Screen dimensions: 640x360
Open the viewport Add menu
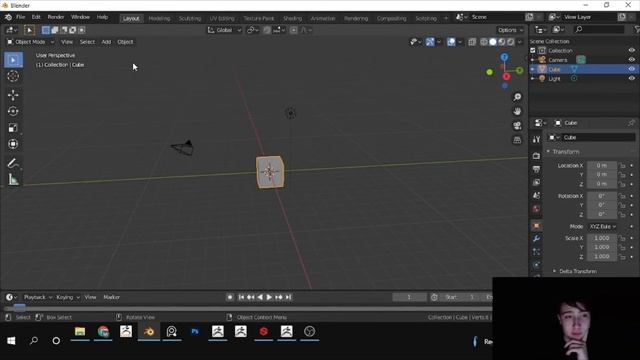(106, 42)
